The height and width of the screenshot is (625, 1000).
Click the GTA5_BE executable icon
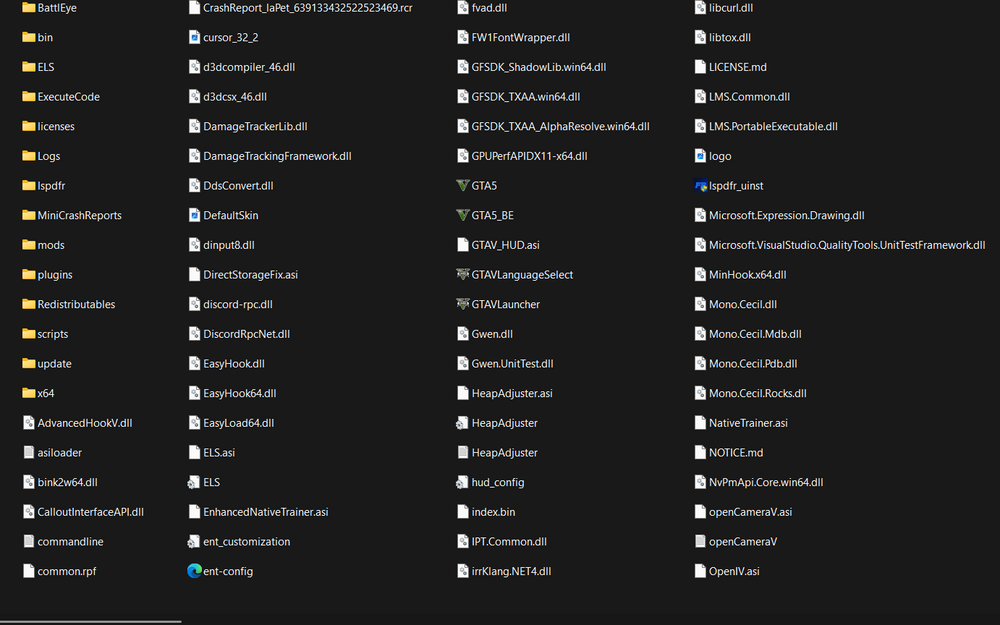point(463,216)
